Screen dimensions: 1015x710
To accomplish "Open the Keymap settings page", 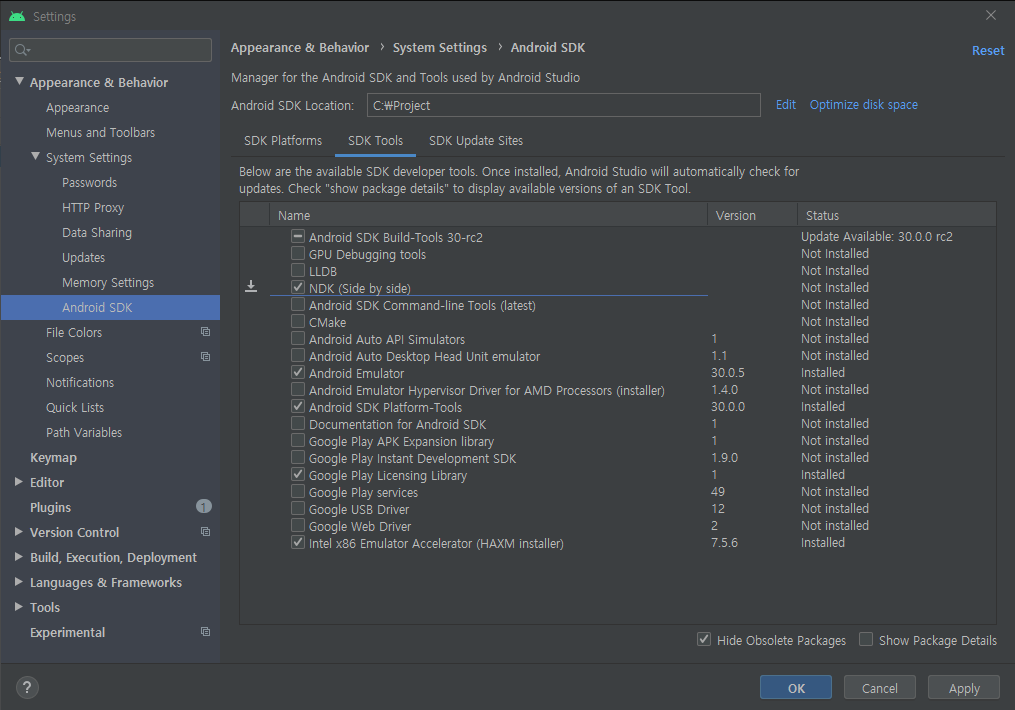I will tap(53, 458).
